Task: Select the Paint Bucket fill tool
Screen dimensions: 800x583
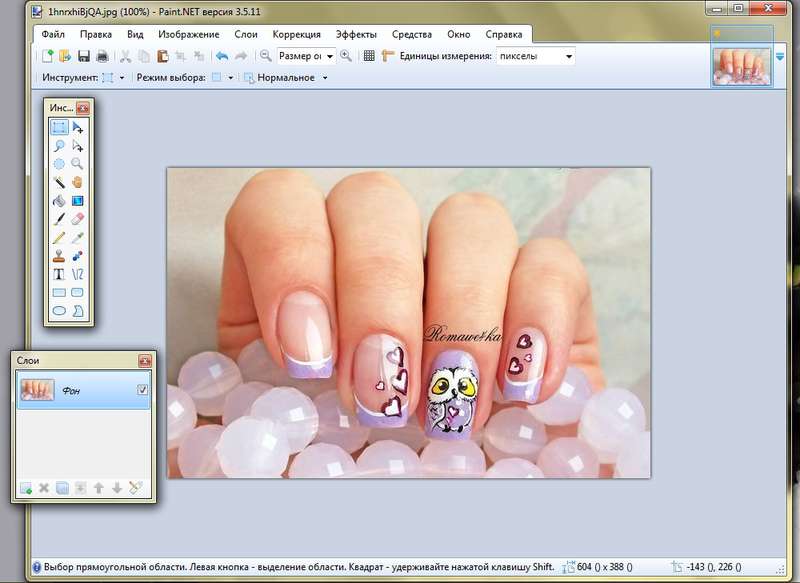Action: click(59, 200)
